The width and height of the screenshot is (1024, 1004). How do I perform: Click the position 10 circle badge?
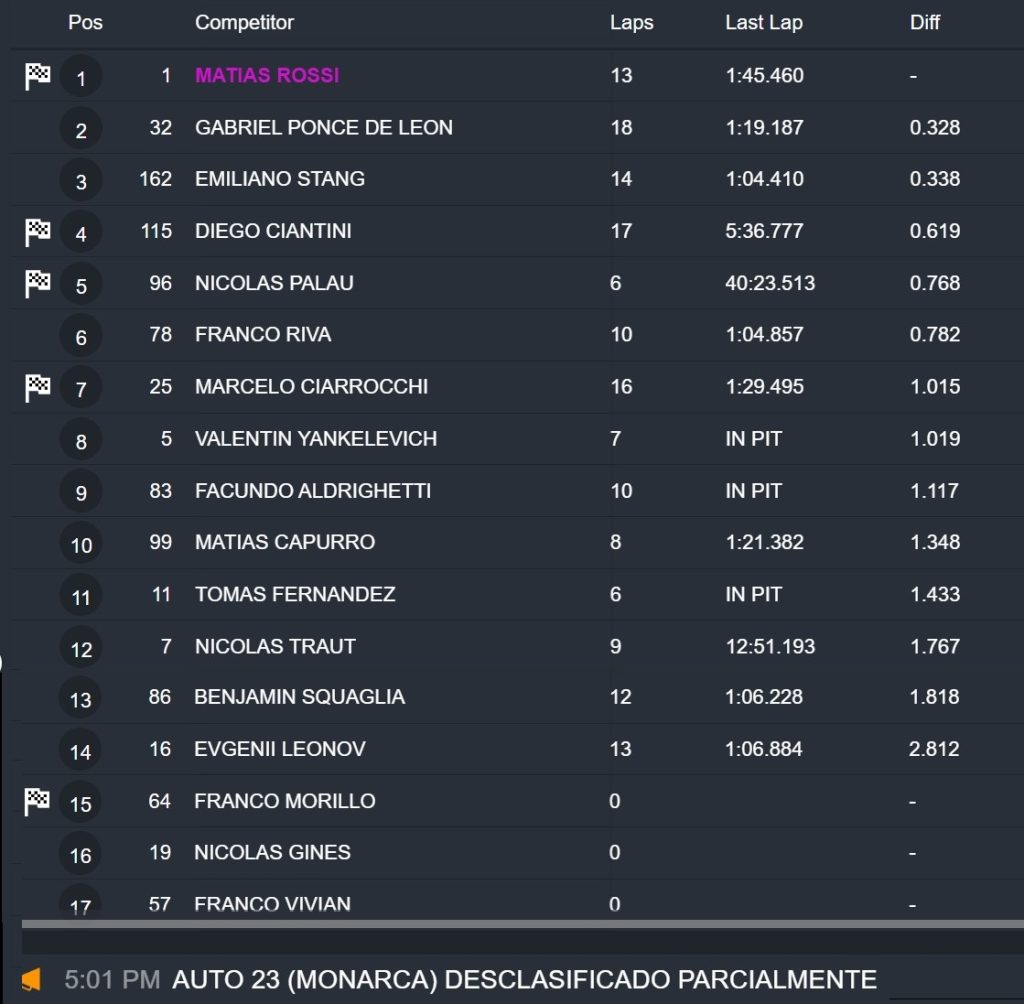click(x=81, y=543)
